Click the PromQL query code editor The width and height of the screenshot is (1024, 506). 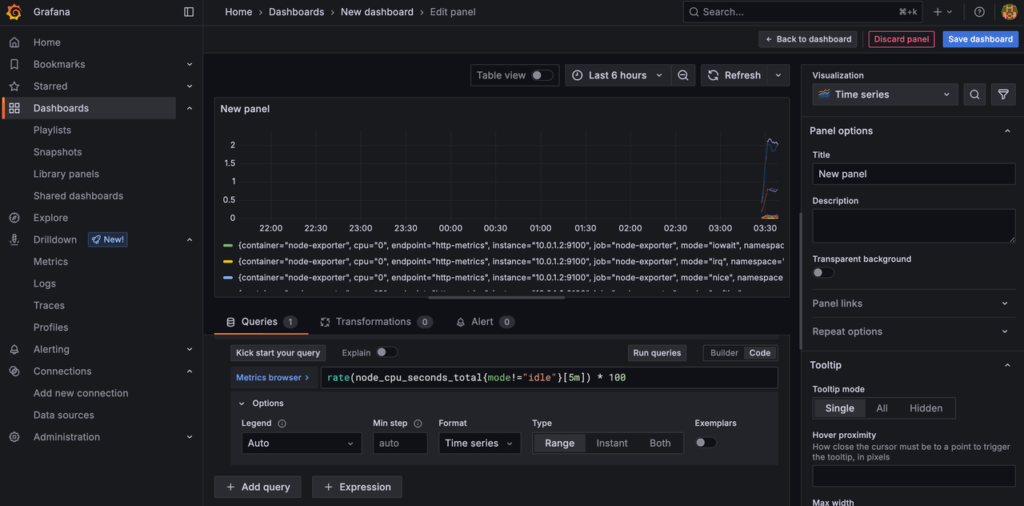click(549, 377)
